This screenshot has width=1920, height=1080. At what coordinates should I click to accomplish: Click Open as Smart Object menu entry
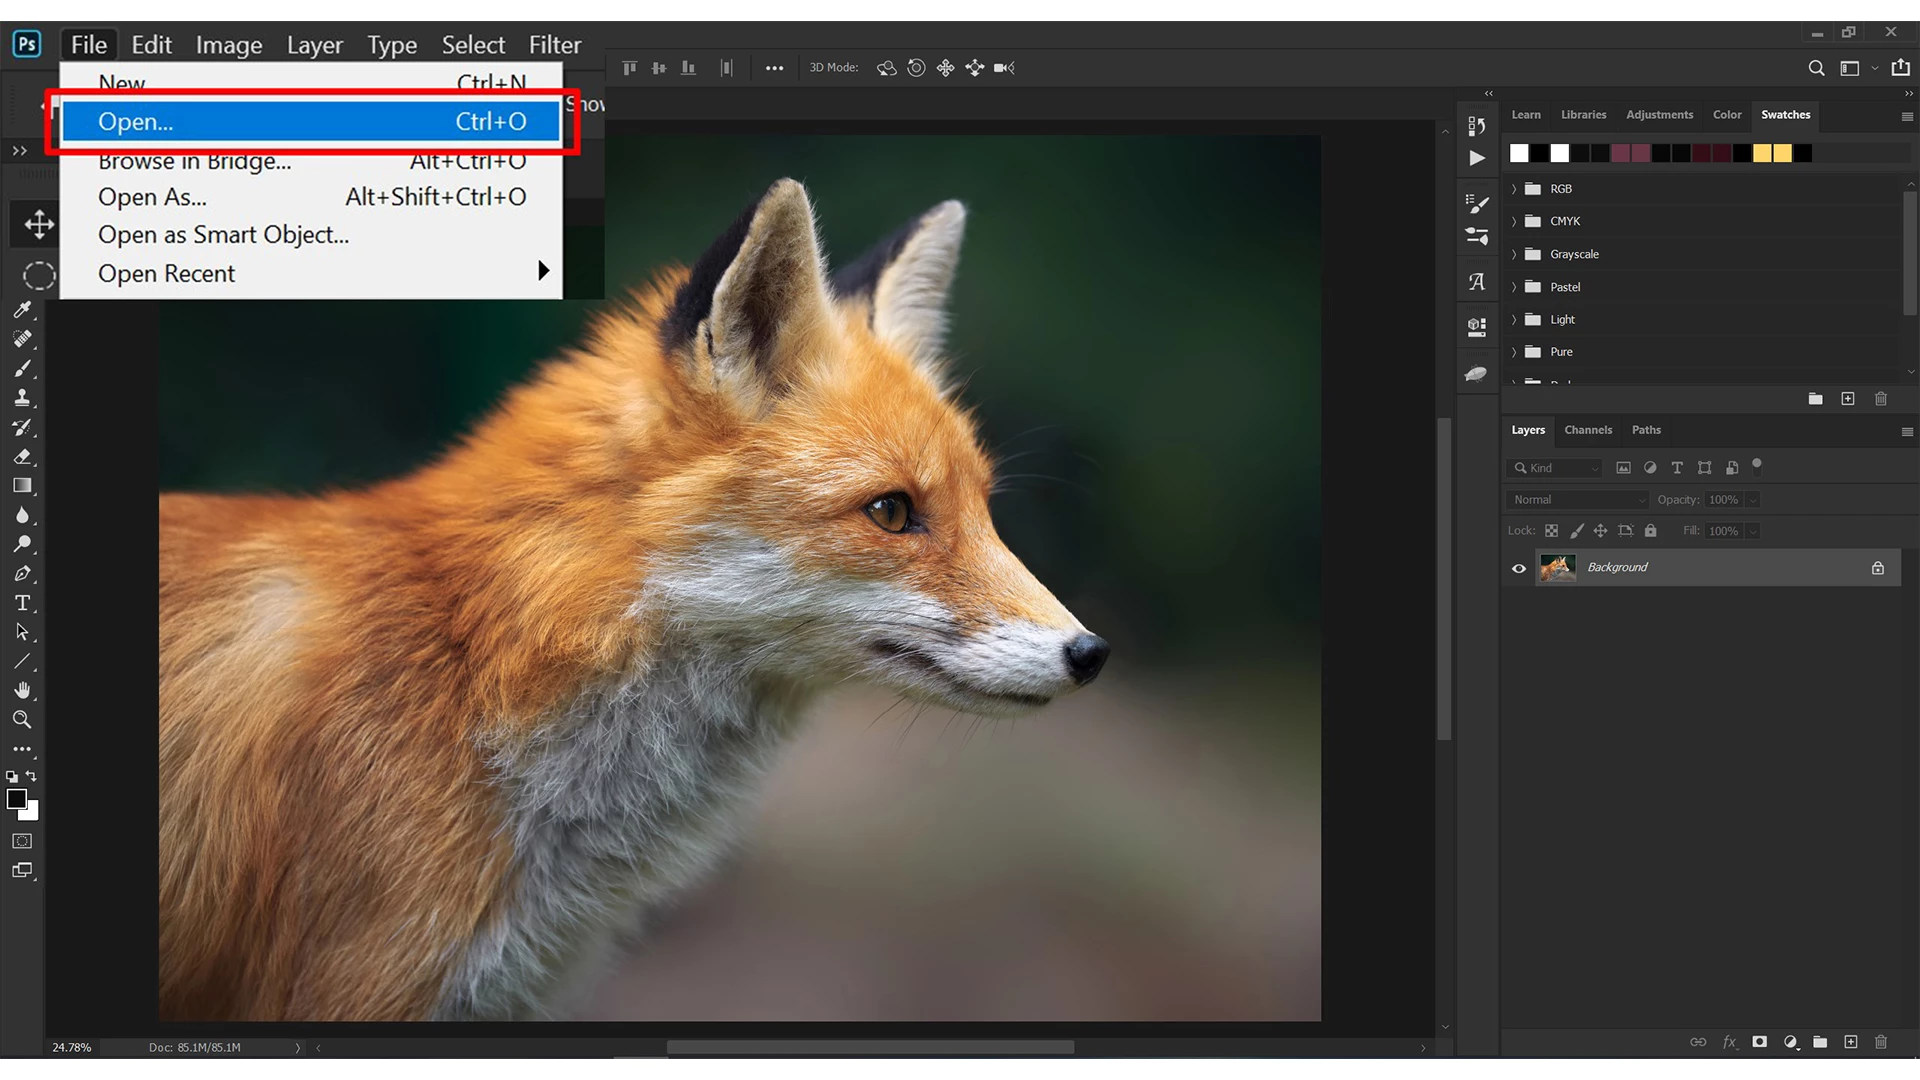pos(224,235)
